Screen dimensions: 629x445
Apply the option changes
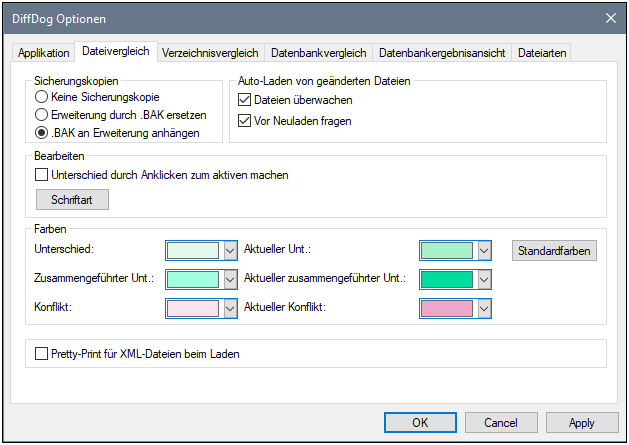coord(582,423)
